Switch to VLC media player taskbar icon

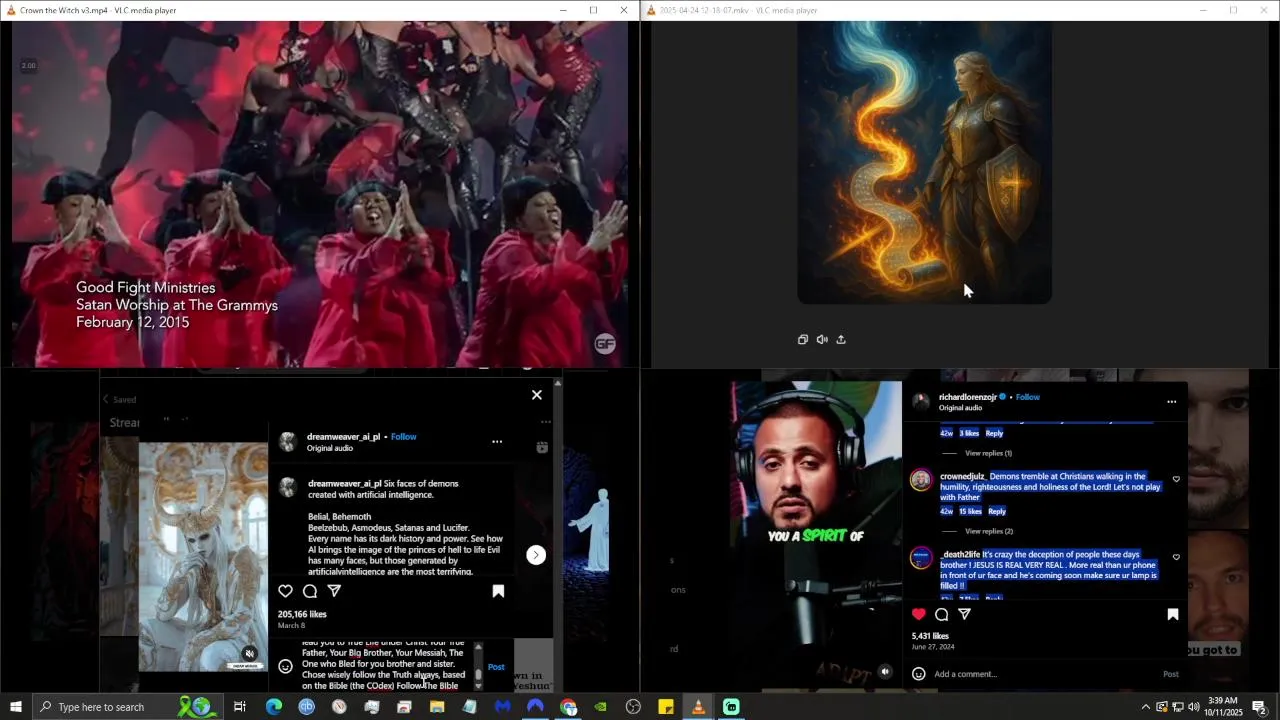[698, 707]
